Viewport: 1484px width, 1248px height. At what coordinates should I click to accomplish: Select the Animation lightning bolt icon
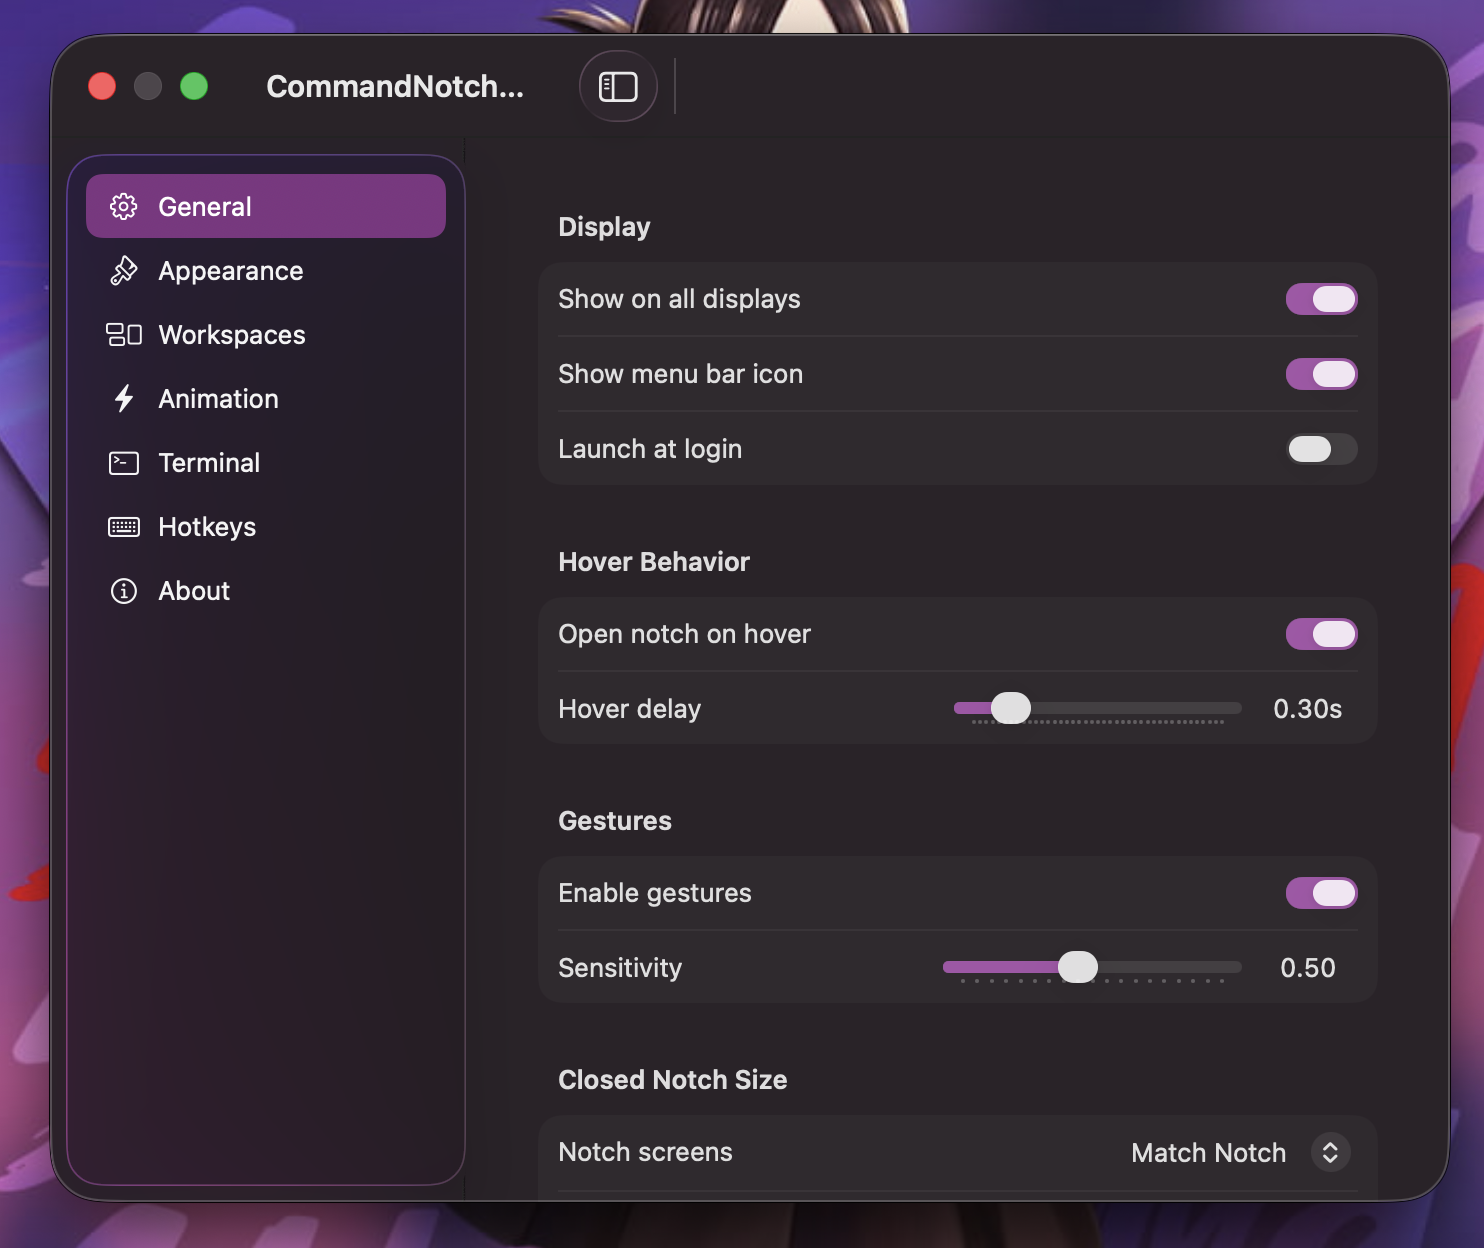click(123, 398)
